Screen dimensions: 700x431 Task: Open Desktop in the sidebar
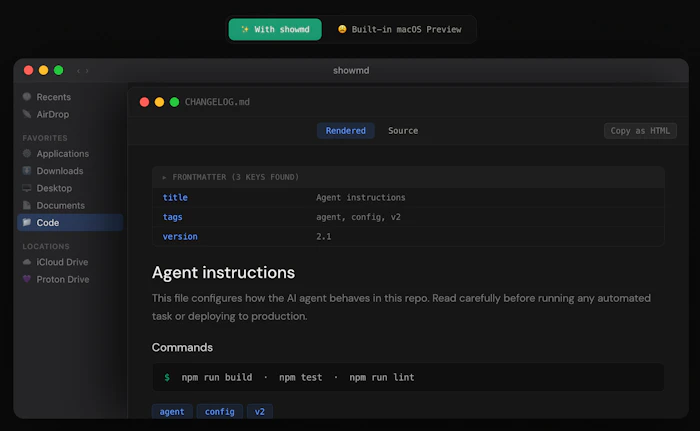tap(54, 188)
